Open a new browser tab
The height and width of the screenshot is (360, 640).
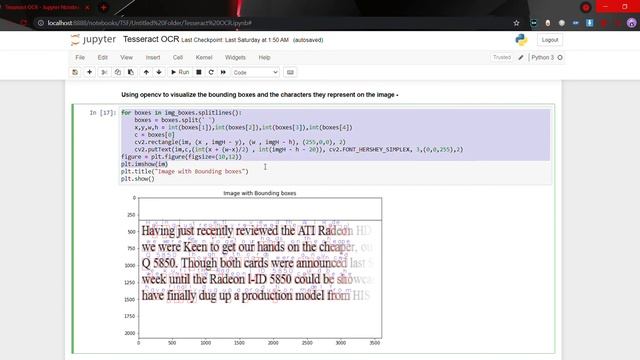pos(103,7)
